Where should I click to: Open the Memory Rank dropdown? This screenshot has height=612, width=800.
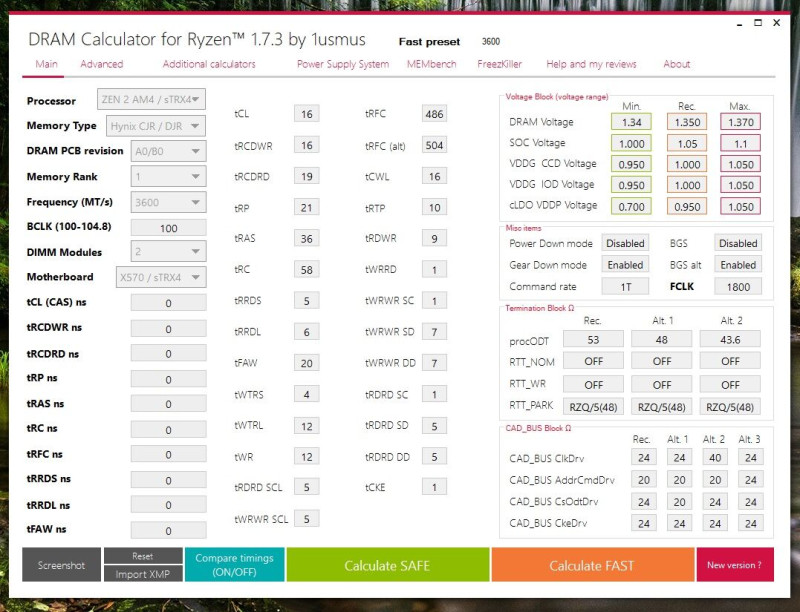pos(168,176)
